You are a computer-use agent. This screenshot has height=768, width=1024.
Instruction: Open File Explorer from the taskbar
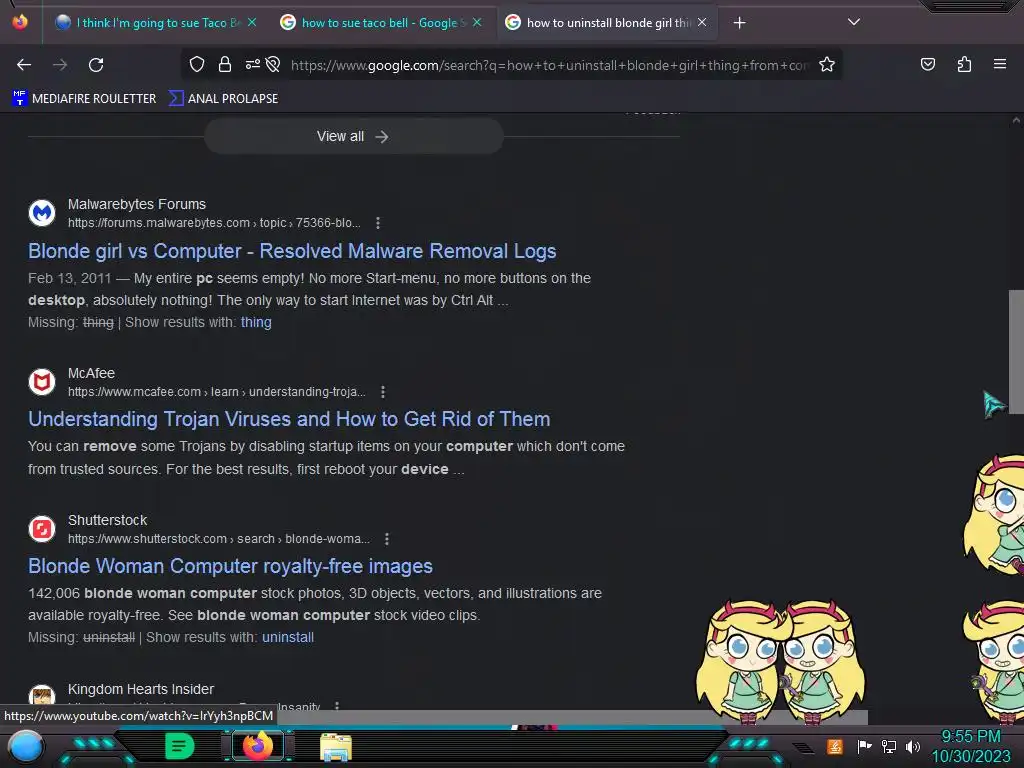click(x=336, y=747)
